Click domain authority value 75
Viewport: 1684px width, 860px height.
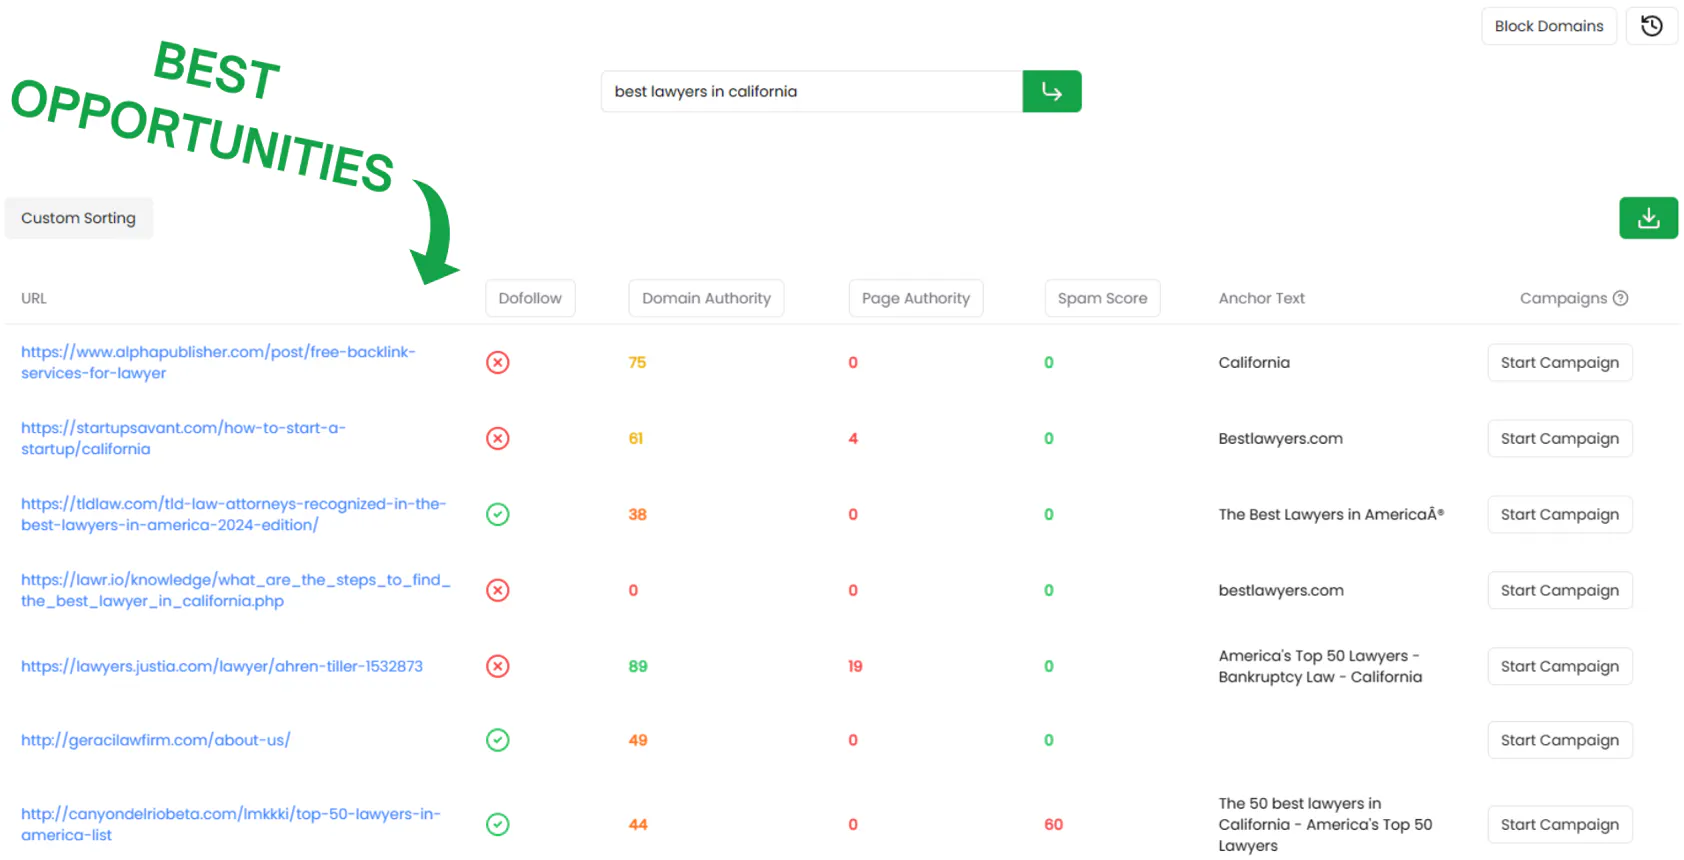637,362
